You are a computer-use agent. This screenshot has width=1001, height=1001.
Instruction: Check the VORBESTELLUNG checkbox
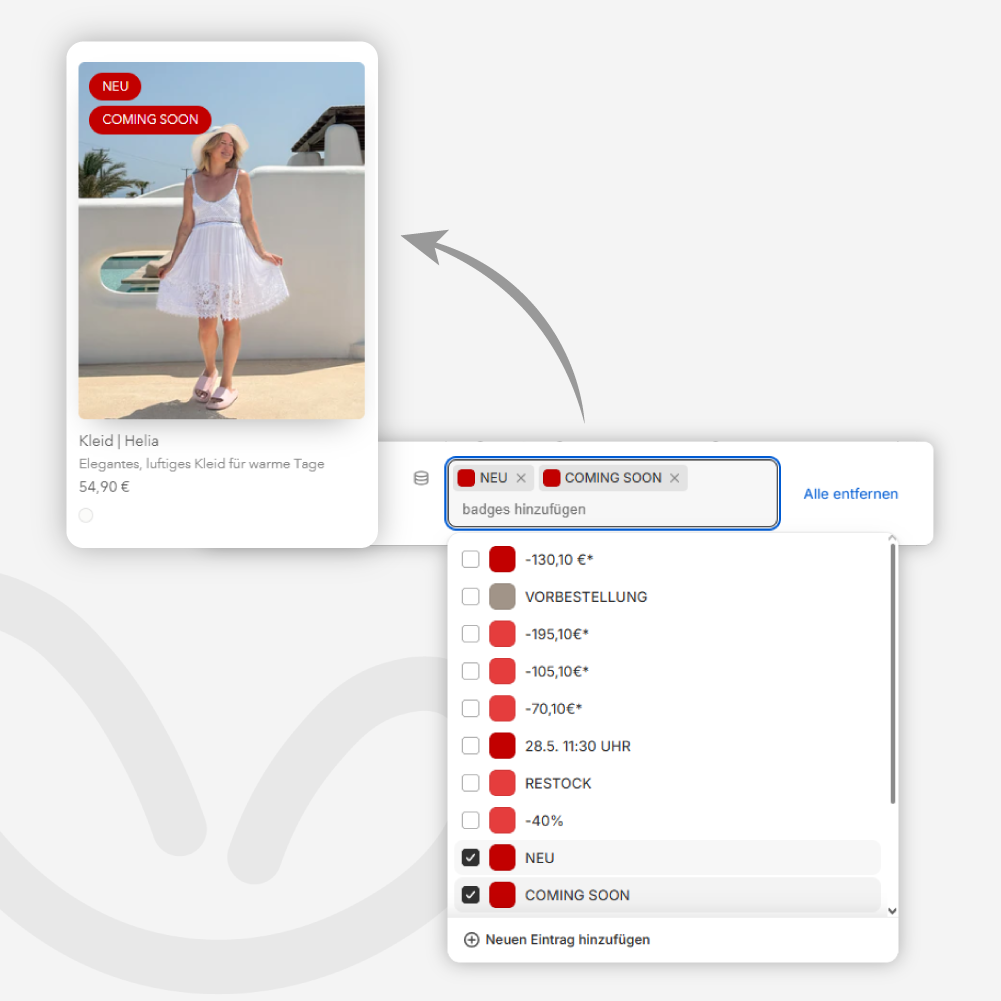[470, 596]
